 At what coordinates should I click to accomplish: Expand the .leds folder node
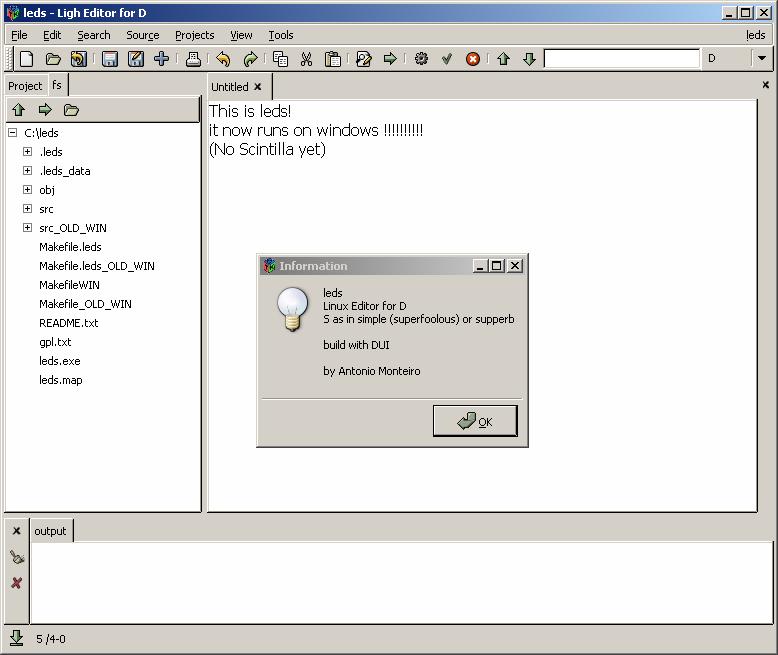(27, 152)
